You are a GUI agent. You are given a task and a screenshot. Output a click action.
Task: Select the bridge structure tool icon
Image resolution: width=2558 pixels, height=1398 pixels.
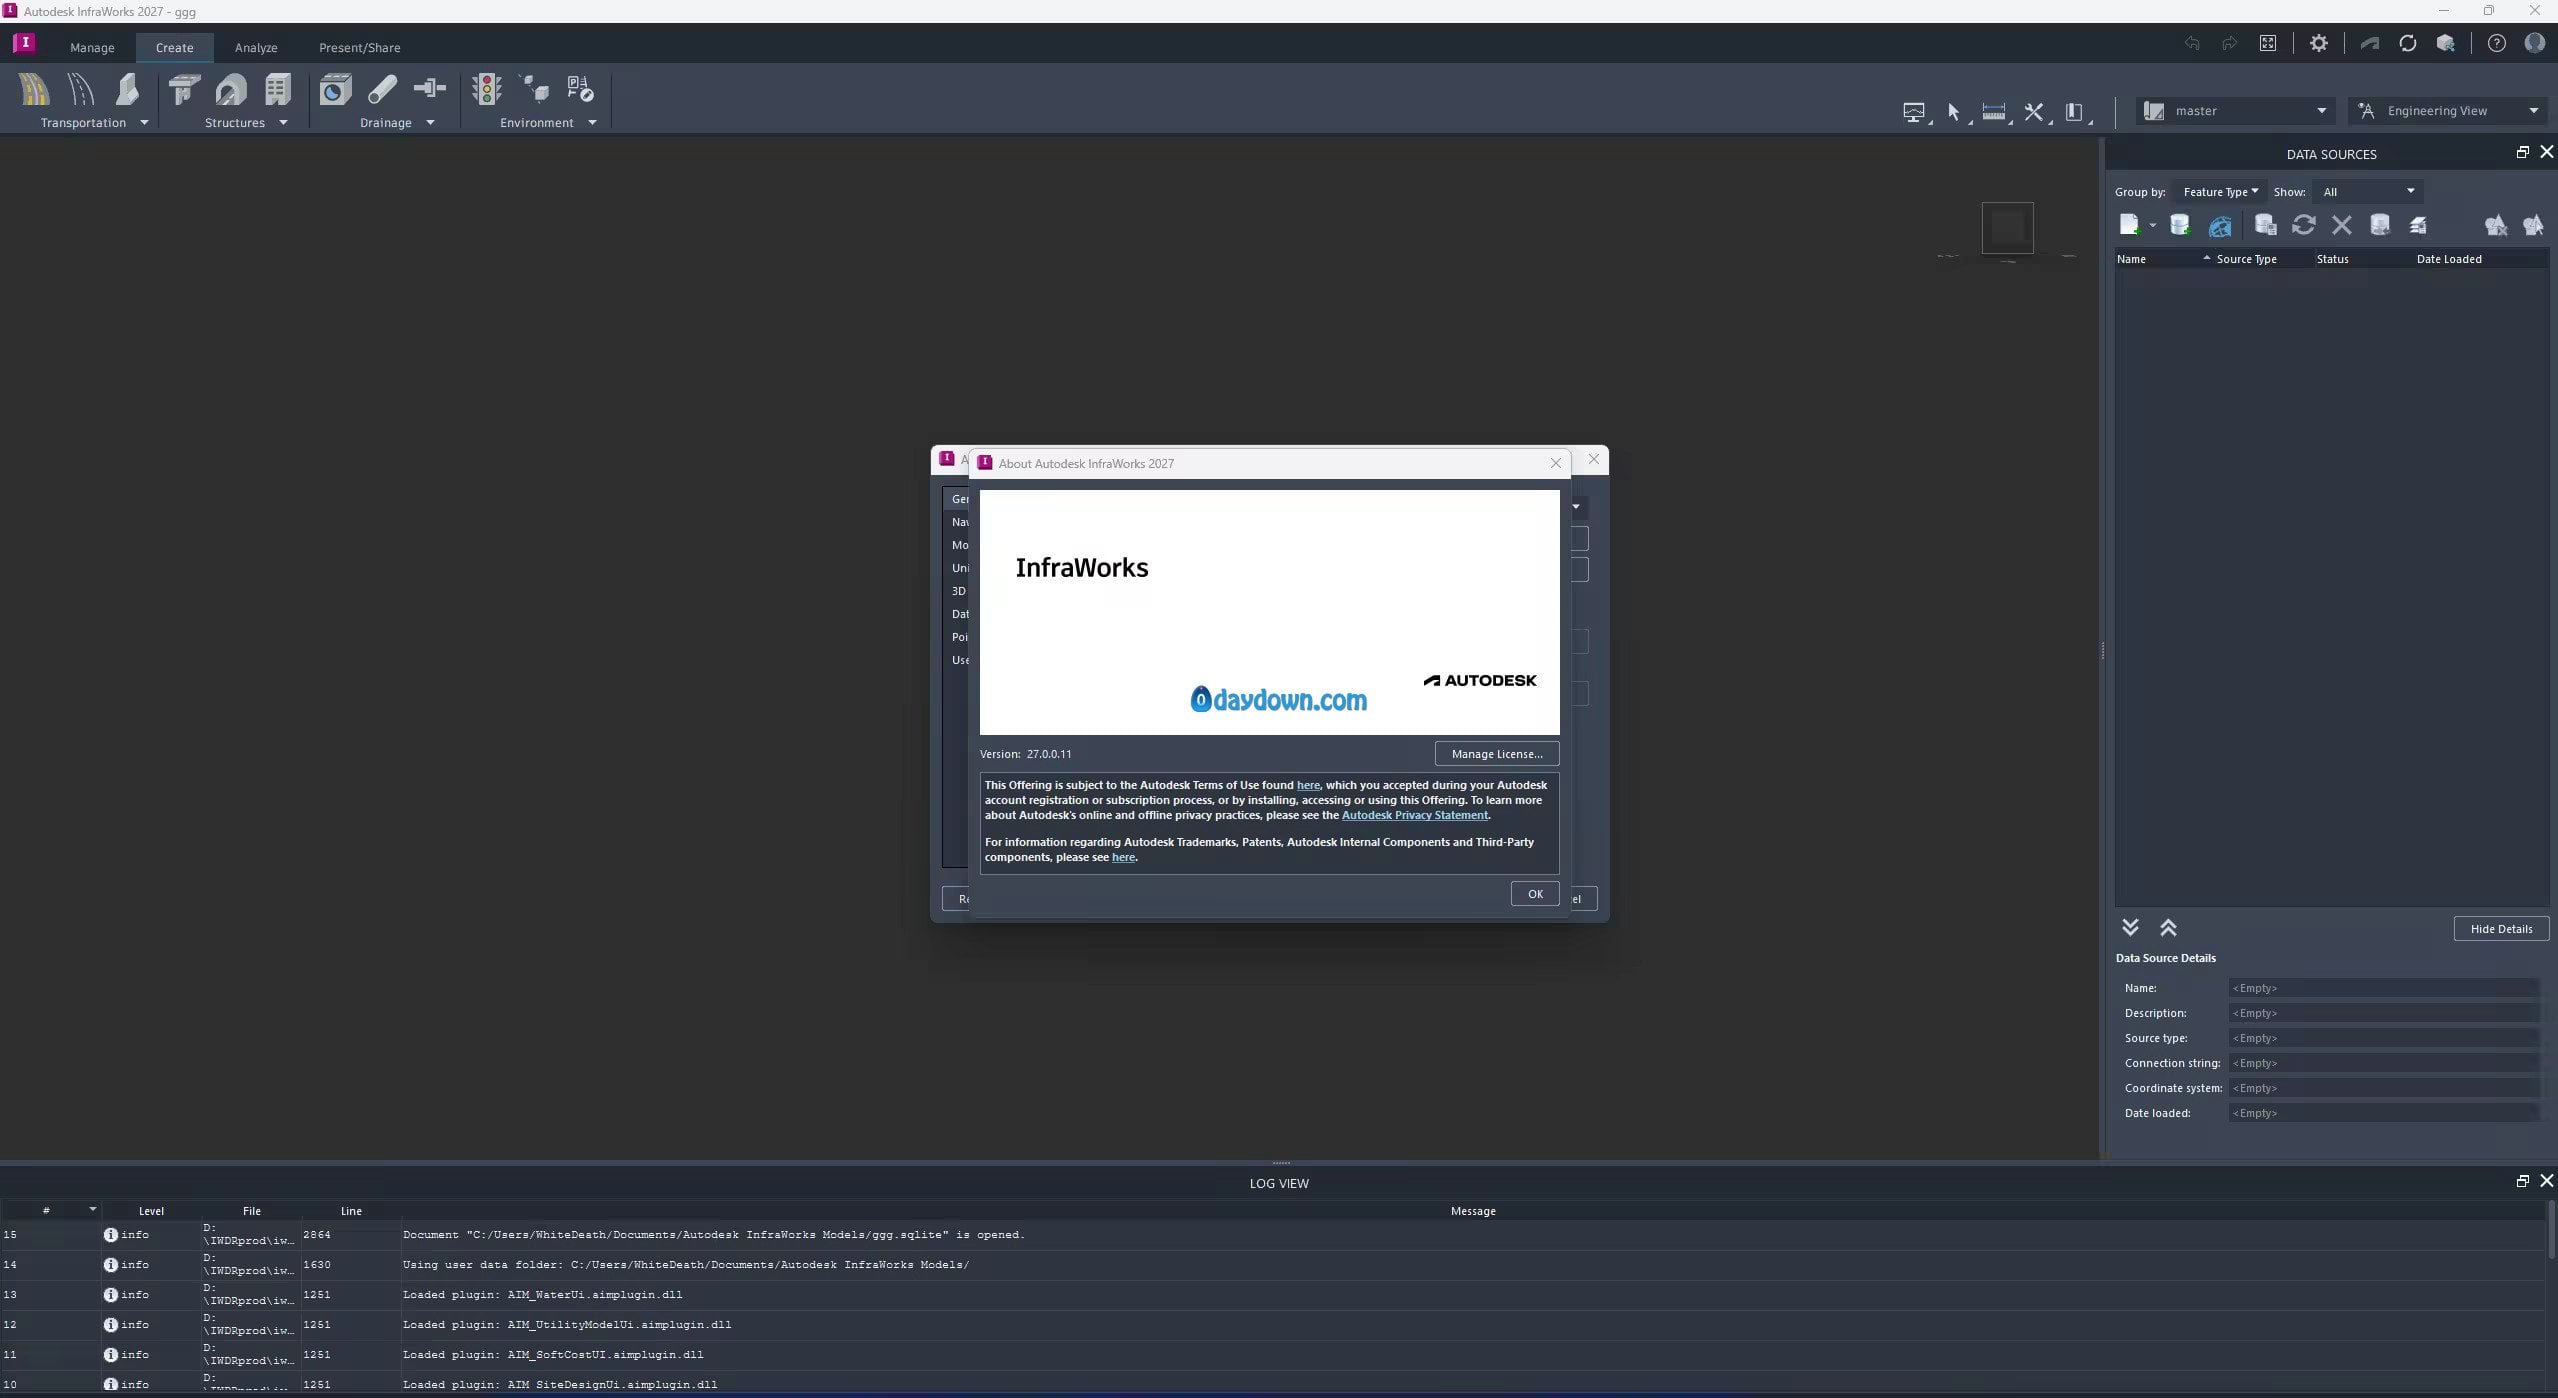[183, 90]
